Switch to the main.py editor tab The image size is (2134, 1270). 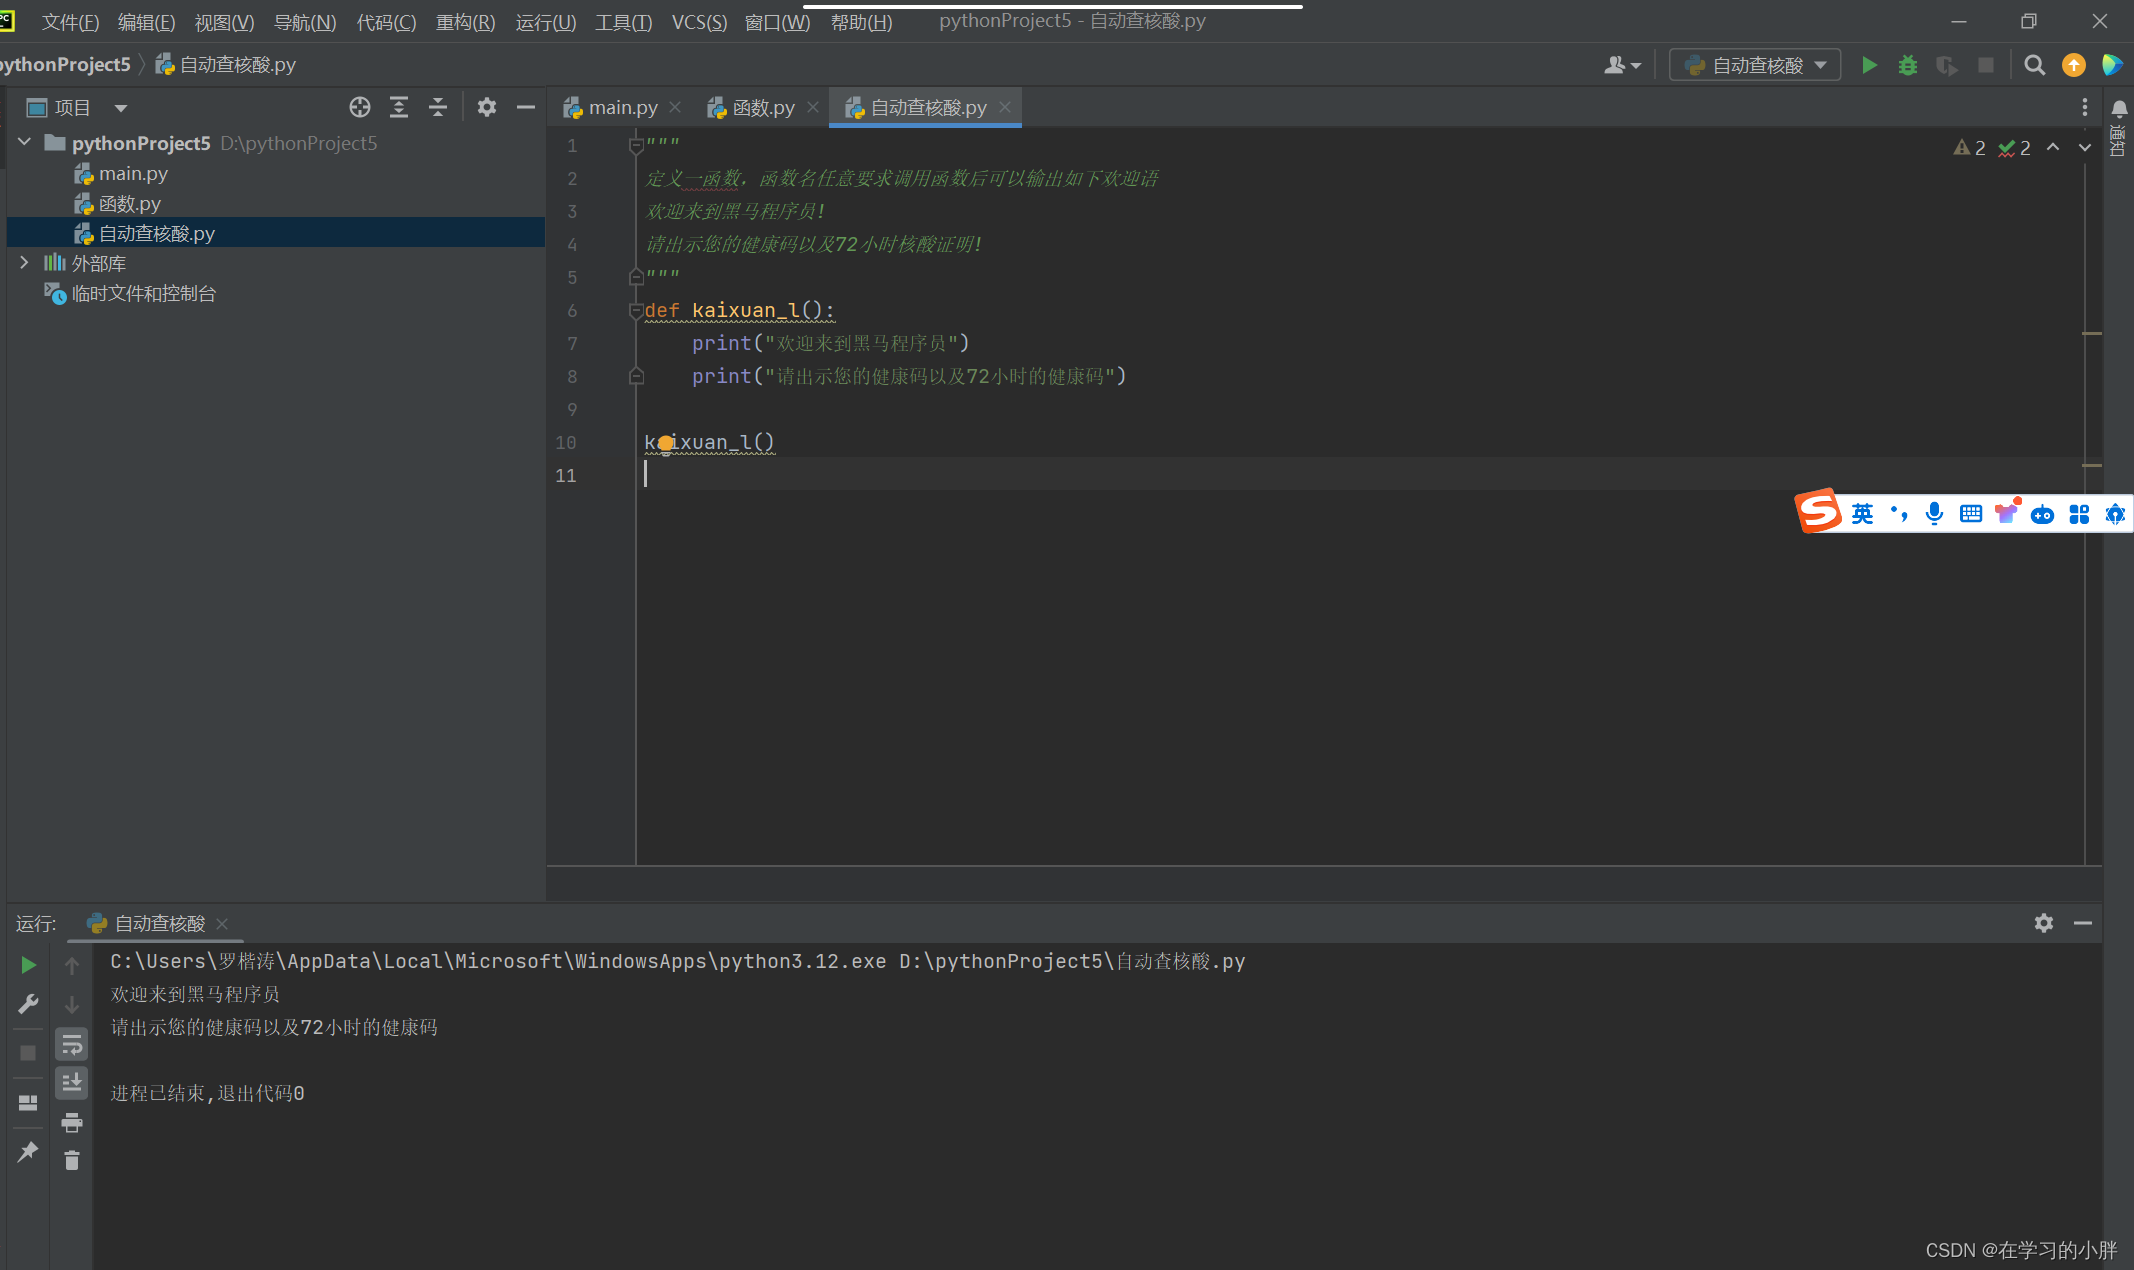tap(621, 107)
